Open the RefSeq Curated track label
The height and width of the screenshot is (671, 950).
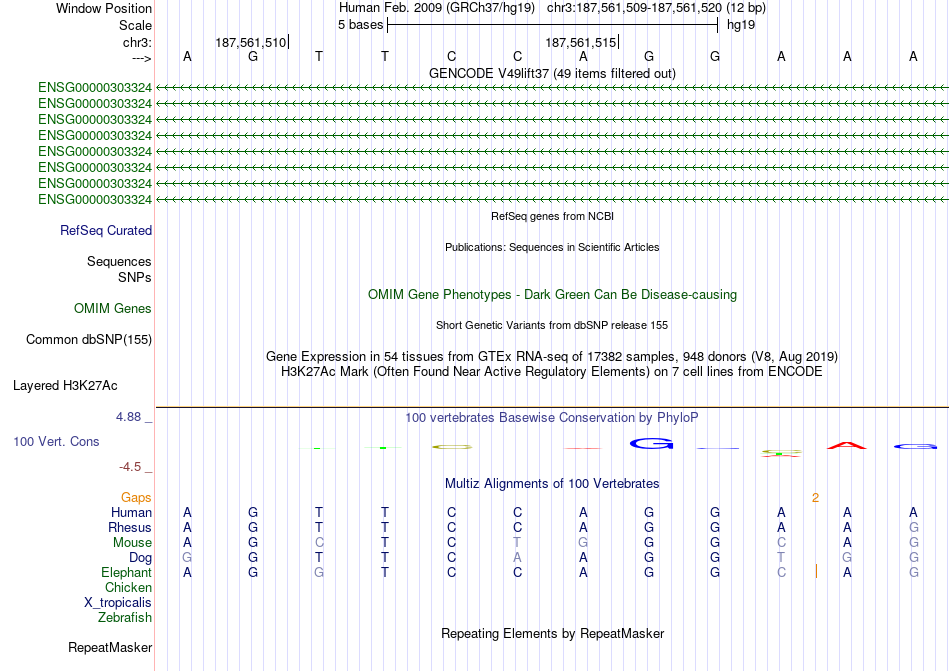(106, 231)
